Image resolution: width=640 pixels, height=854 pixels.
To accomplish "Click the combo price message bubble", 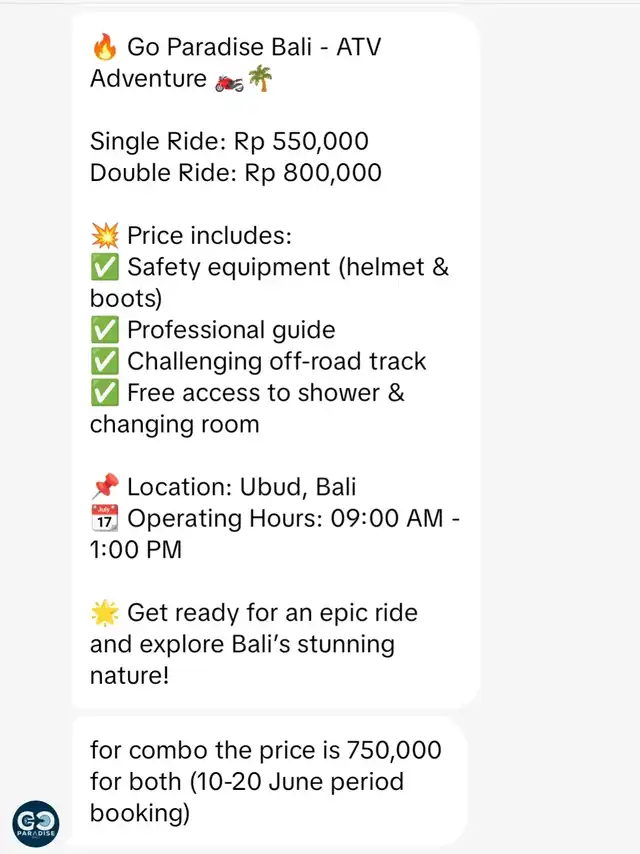I will pyautogui.click(x=270, y=782).
